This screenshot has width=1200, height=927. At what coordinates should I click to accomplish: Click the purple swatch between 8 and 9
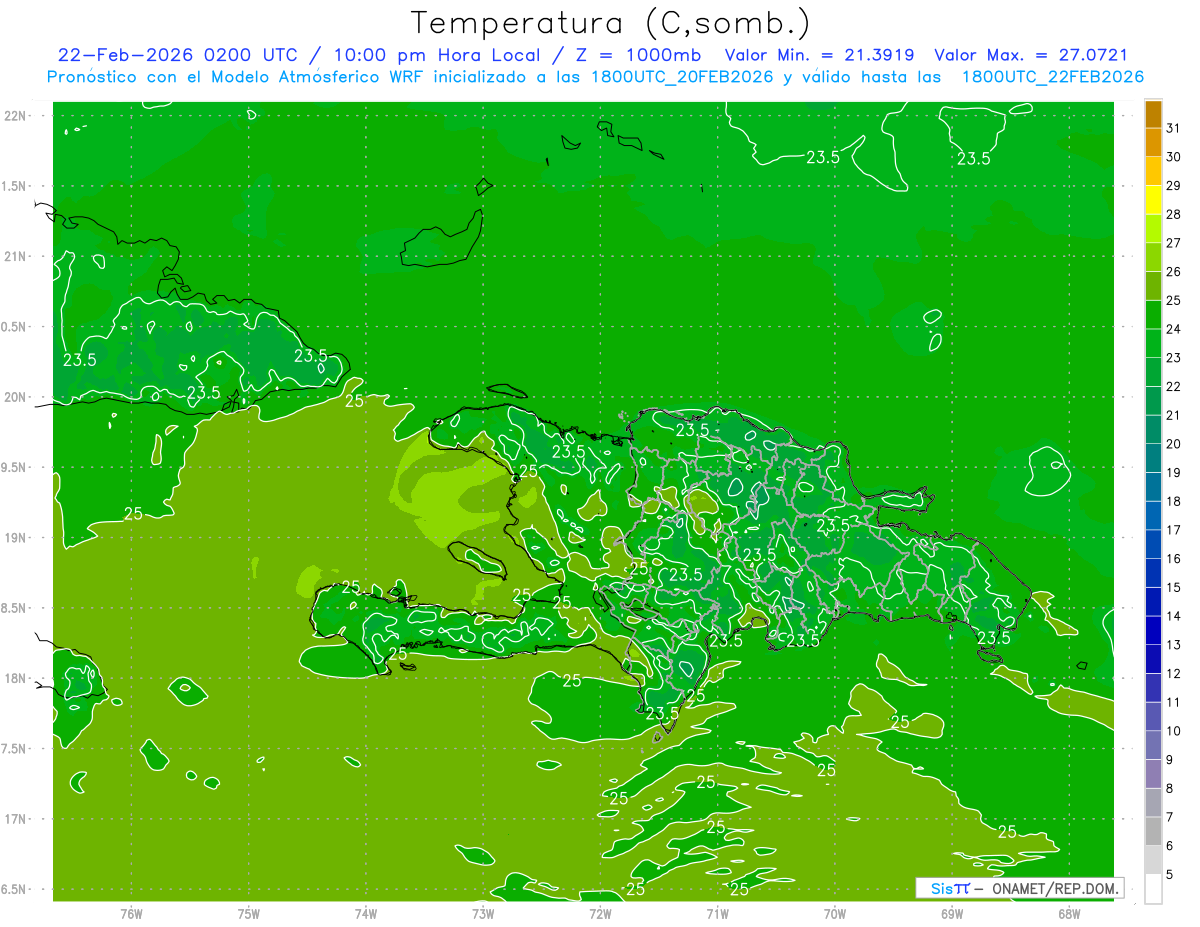(1153, 774)
